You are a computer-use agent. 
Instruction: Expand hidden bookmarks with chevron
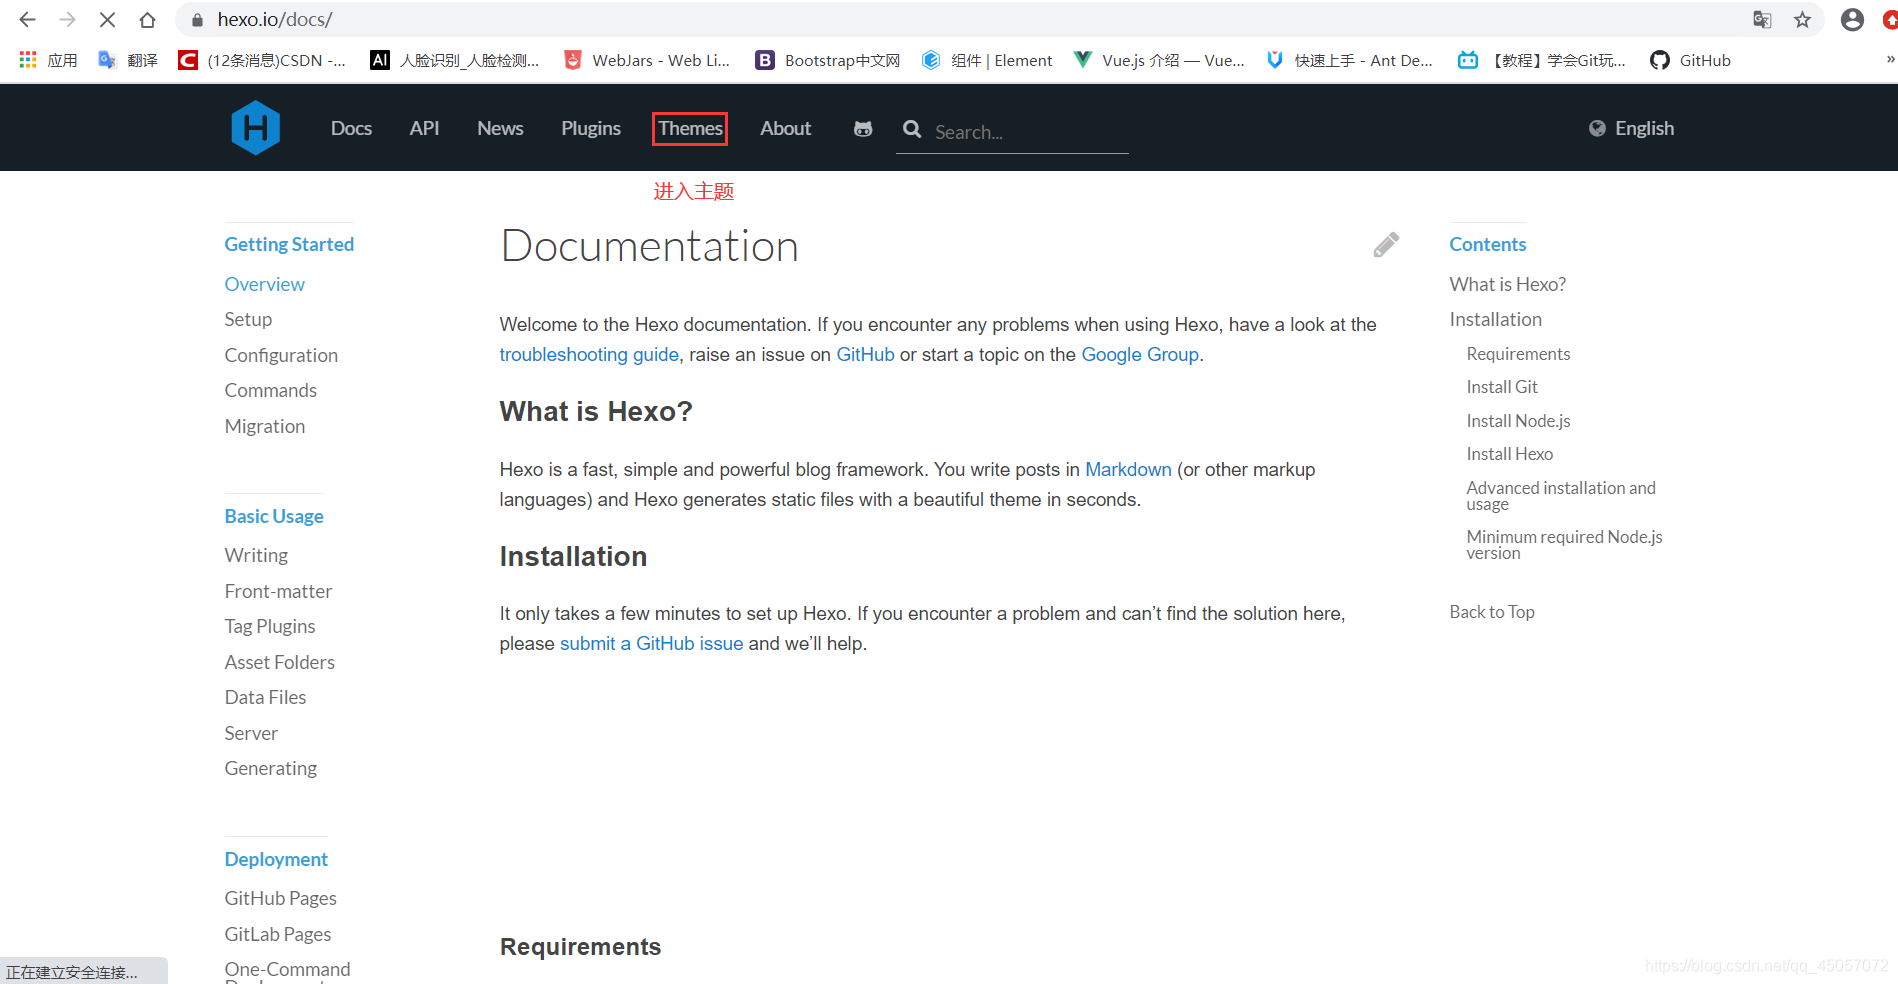pyautogui.click(x=1889, y=60)
